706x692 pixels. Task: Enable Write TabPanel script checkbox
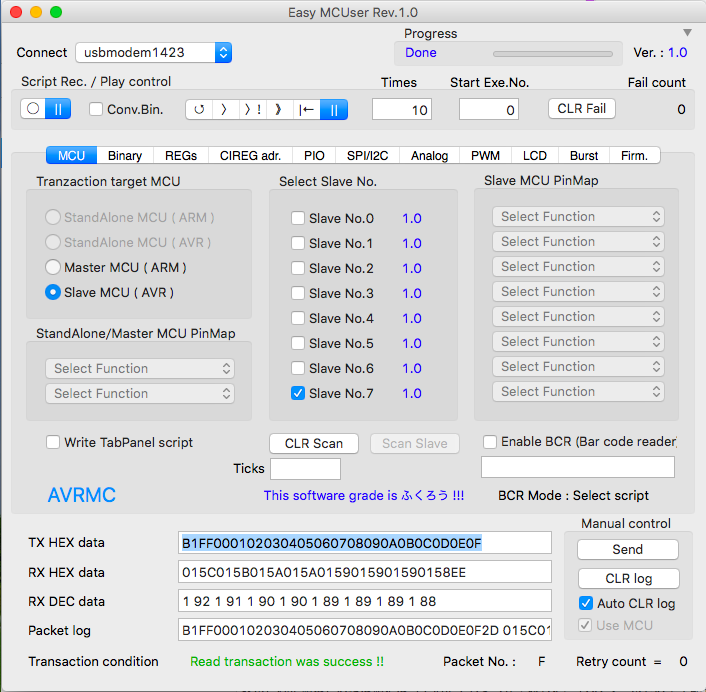(x=53, y=442)
